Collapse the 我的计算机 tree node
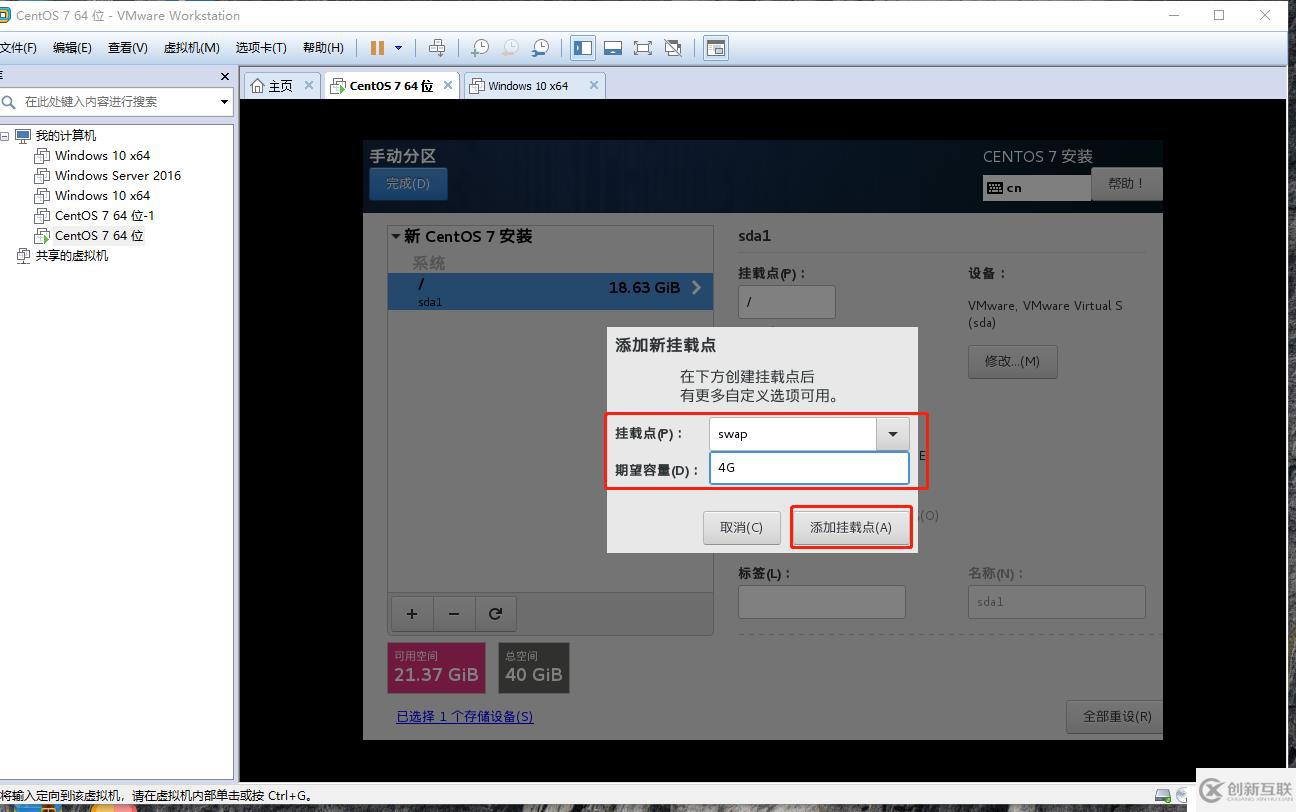This screenshot has height=812, width=1296. [5, 136]
